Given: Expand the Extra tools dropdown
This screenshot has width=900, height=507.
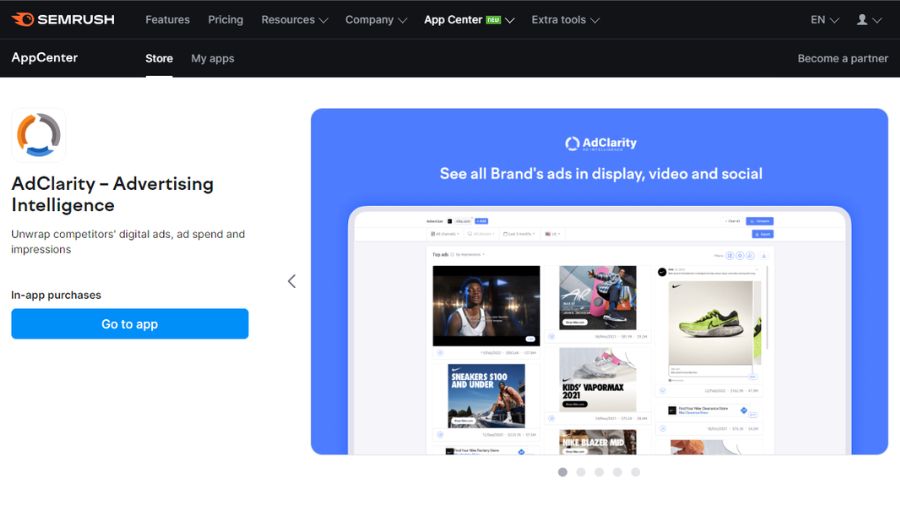Looking at the screenshot, I should 565,20.
